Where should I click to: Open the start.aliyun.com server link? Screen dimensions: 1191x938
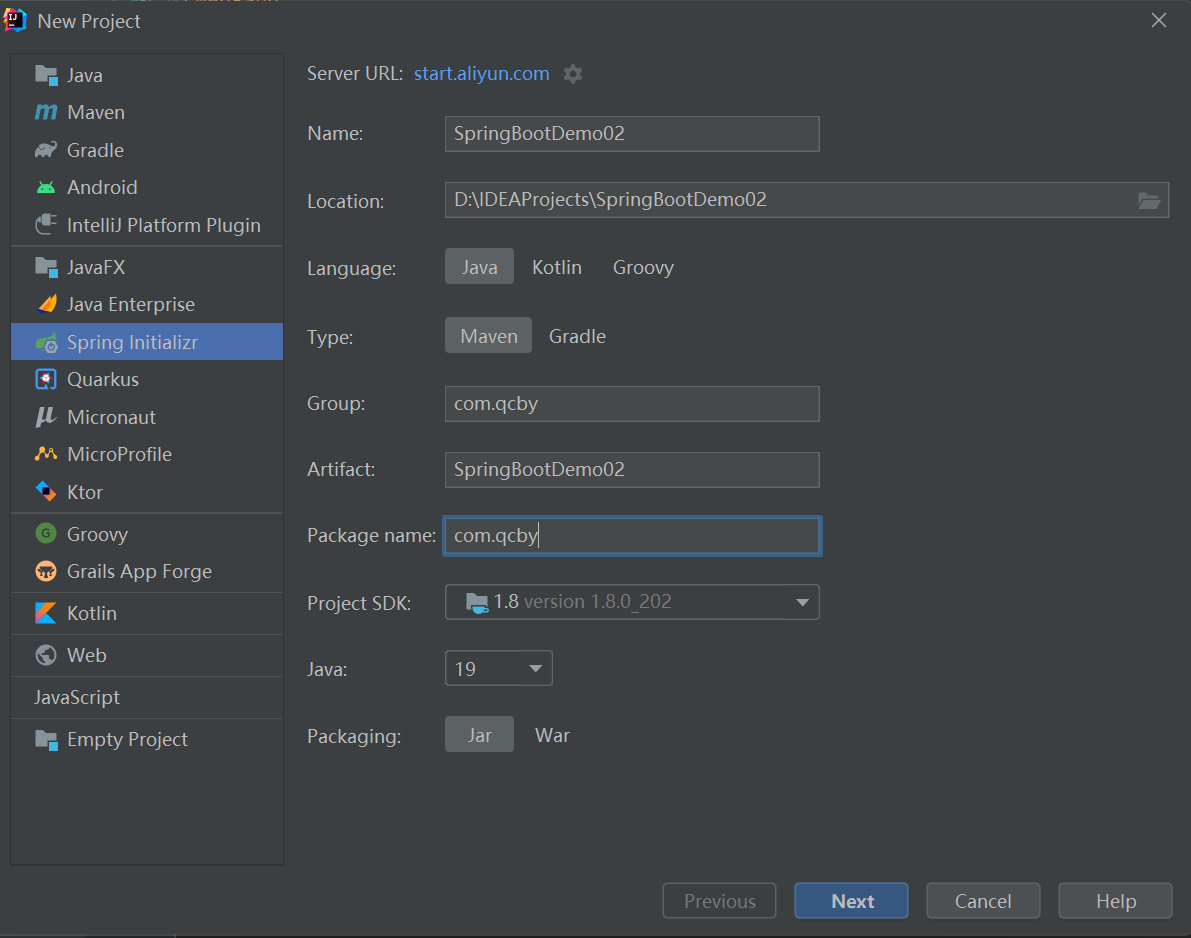coord(482,74)
